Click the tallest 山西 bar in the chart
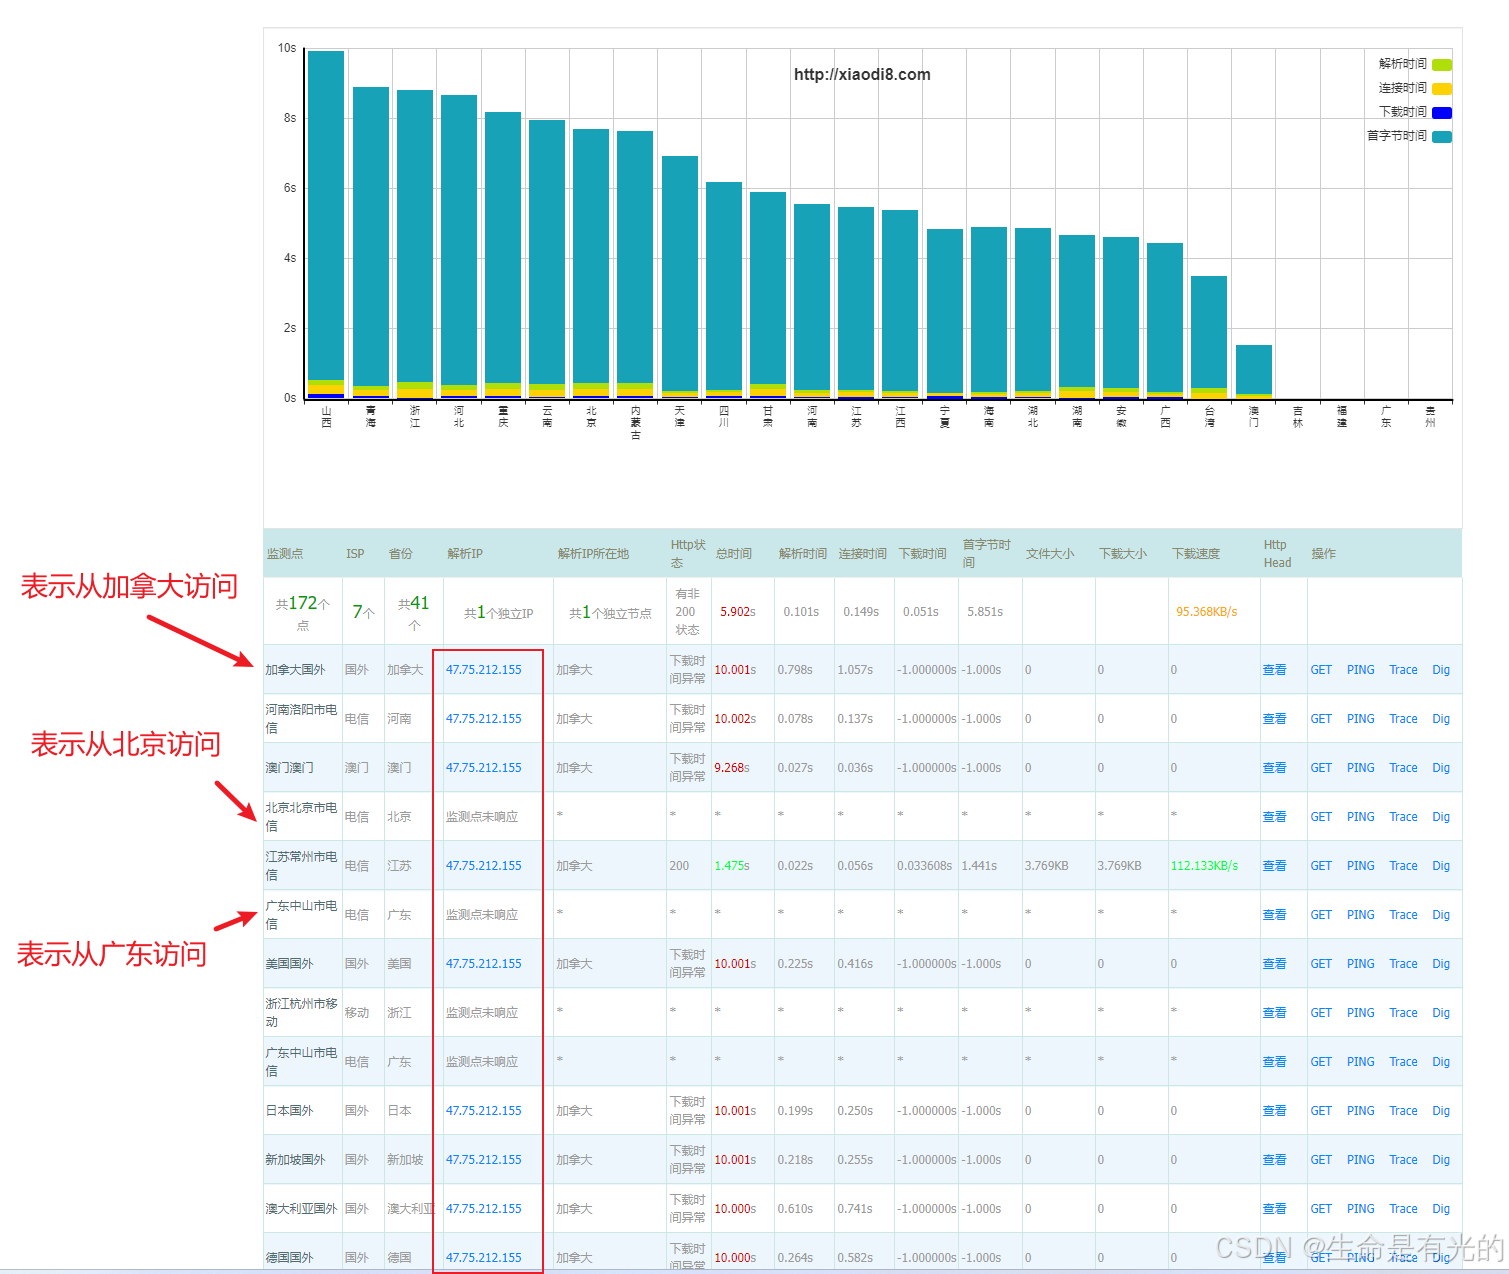This screenshot has width=1509, height=1274. (x=326, y=220)
